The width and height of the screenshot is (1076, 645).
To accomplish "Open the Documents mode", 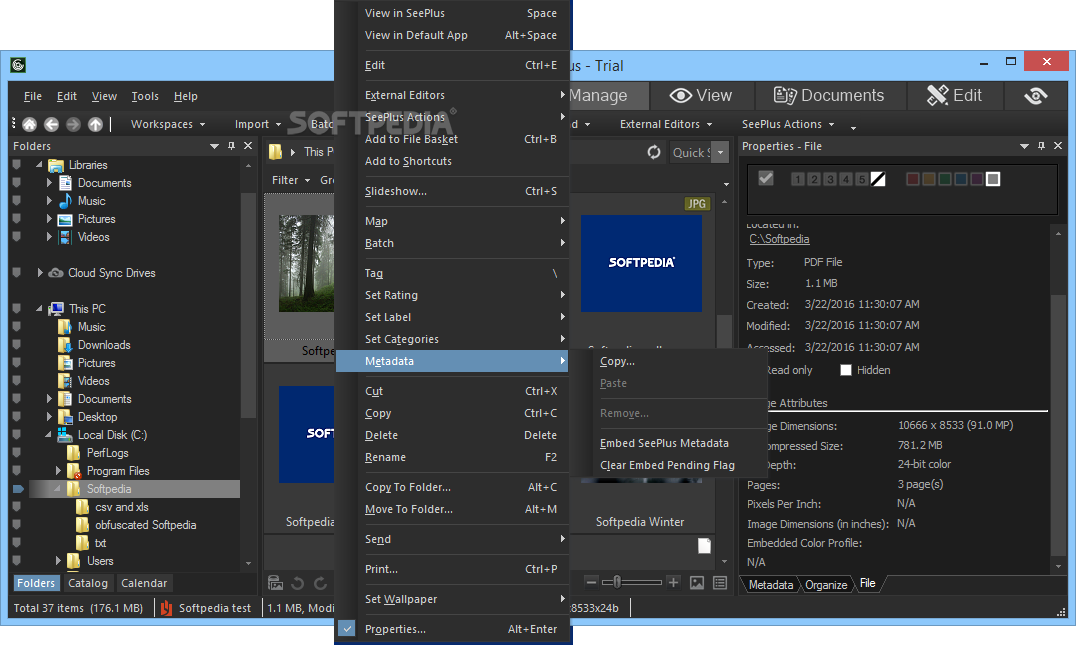I will 829,95.
